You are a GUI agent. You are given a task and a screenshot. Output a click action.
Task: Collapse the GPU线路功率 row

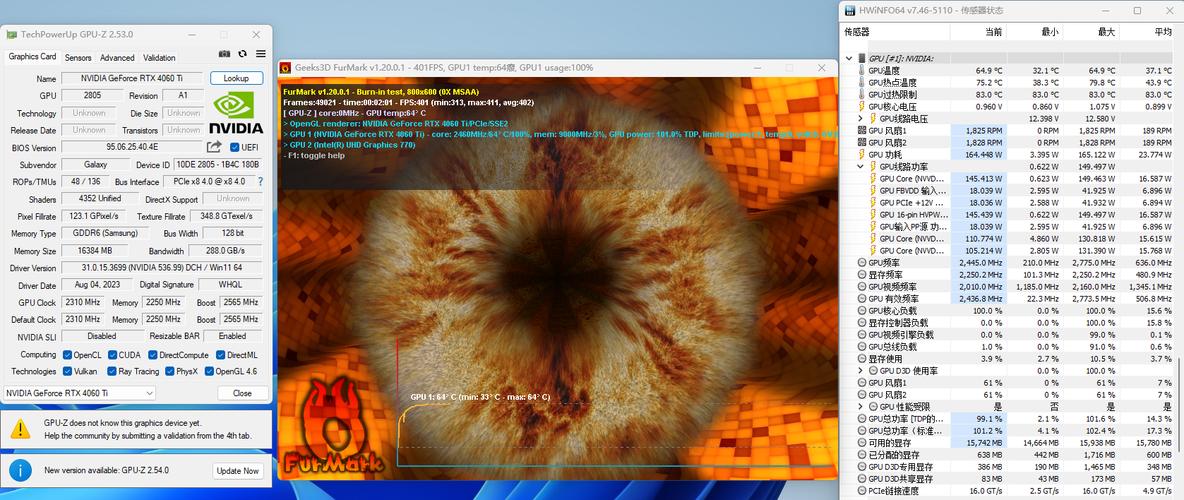(x=860, y=166)
